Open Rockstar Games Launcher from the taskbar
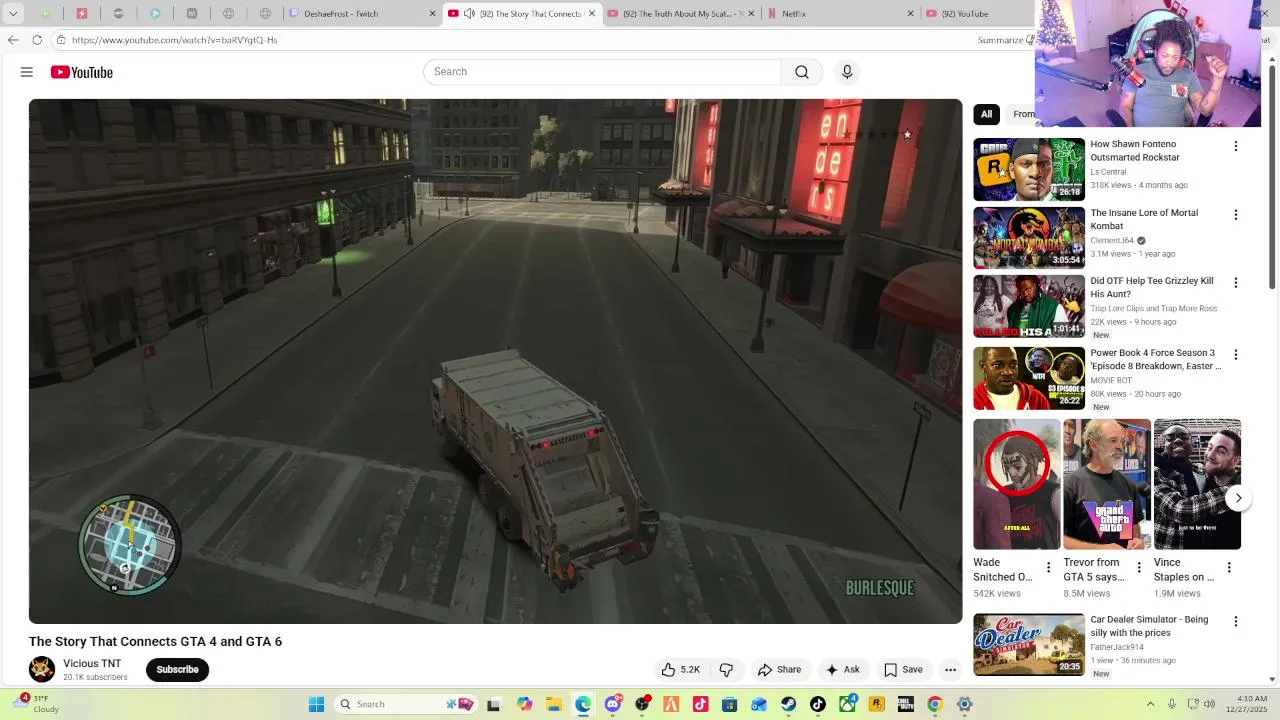 [x=876, y=704]
